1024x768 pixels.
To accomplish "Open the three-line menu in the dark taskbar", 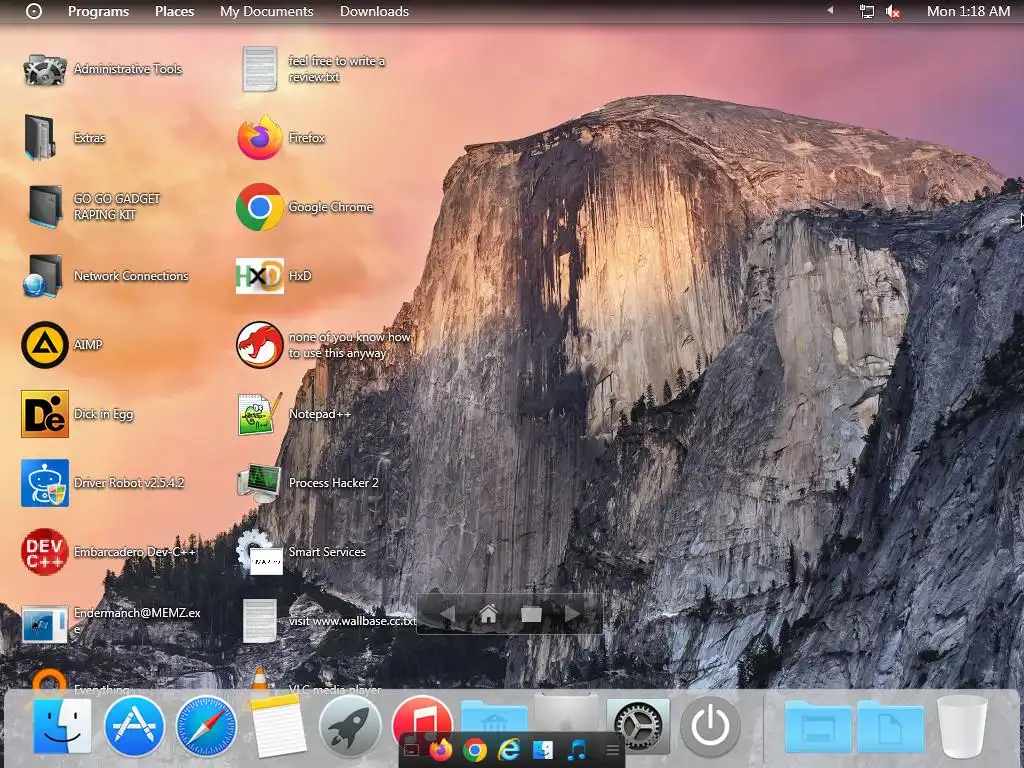I will 612,750.
